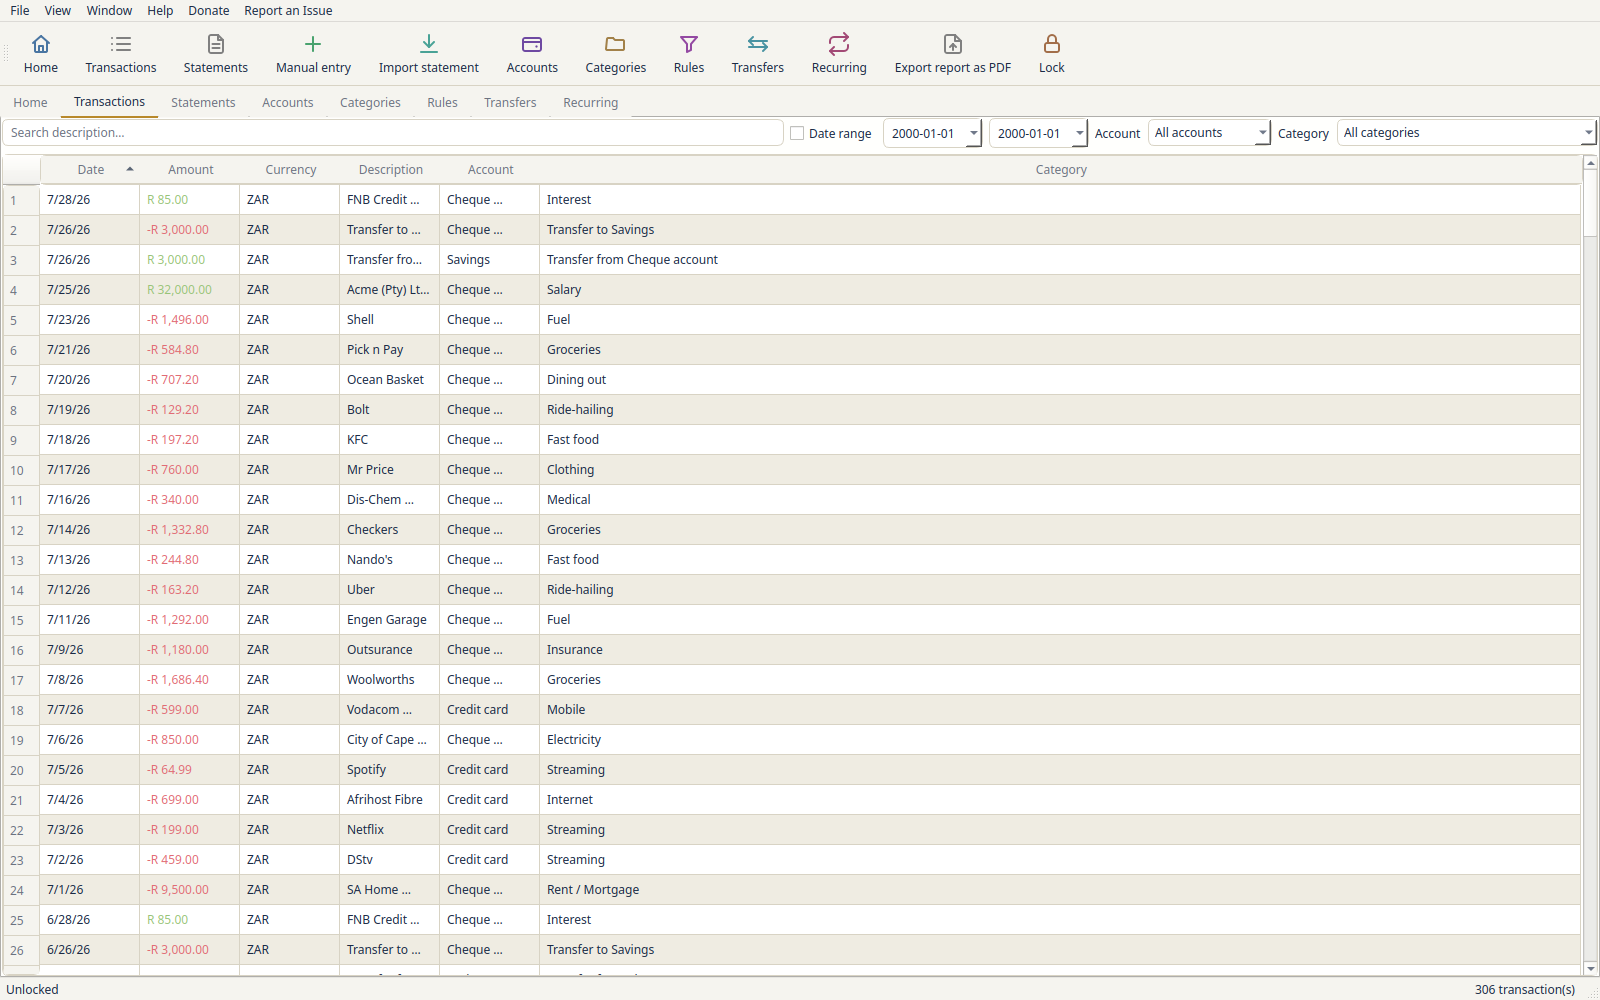Switch to the Transfers tab
1600x1000 pixels.
(510, 102)
